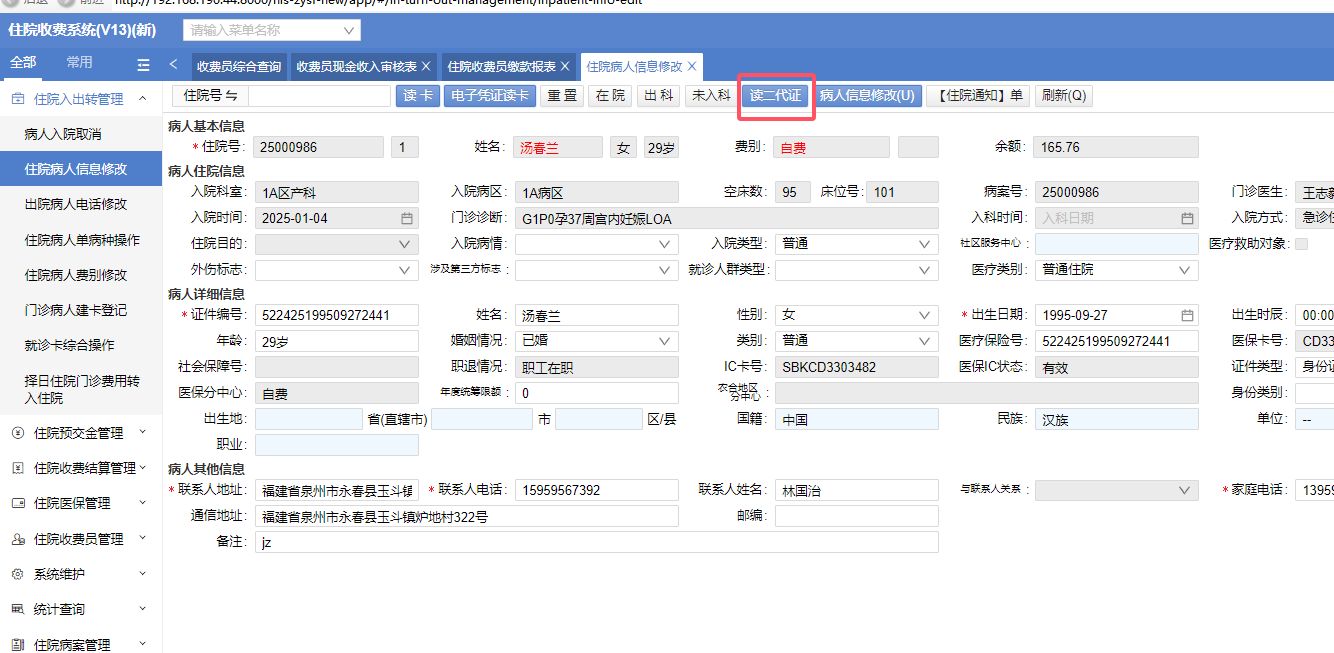Screen dimensions: 1334x653
Task: Open the 外伤标志 dropdown
Action: click(x=405, y=270)
